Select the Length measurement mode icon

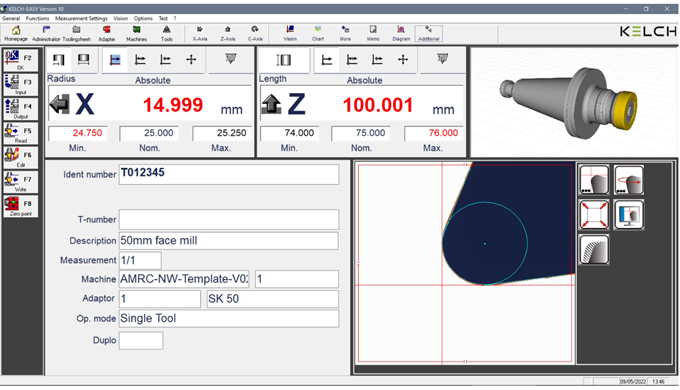tap(284, 59)
